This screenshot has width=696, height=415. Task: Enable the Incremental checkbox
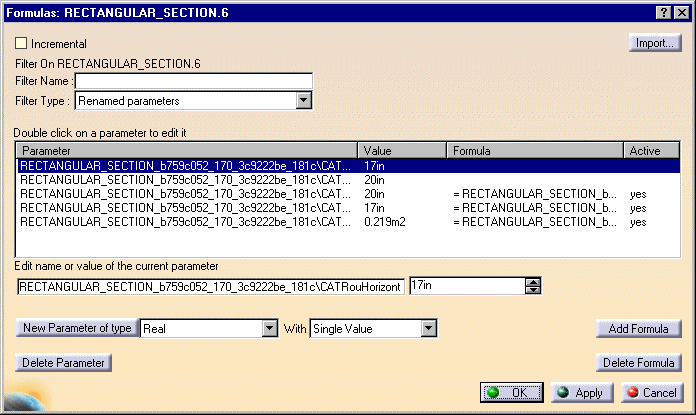coord(22,44)
